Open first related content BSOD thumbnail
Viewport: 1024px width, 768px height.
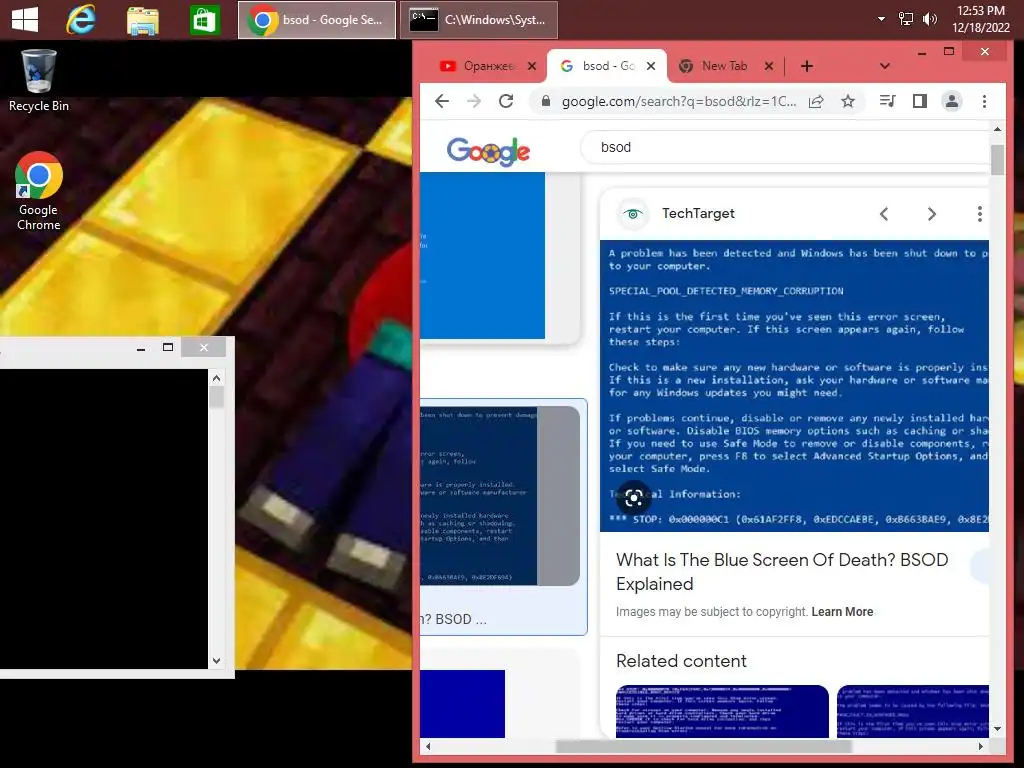click(722, 711)
